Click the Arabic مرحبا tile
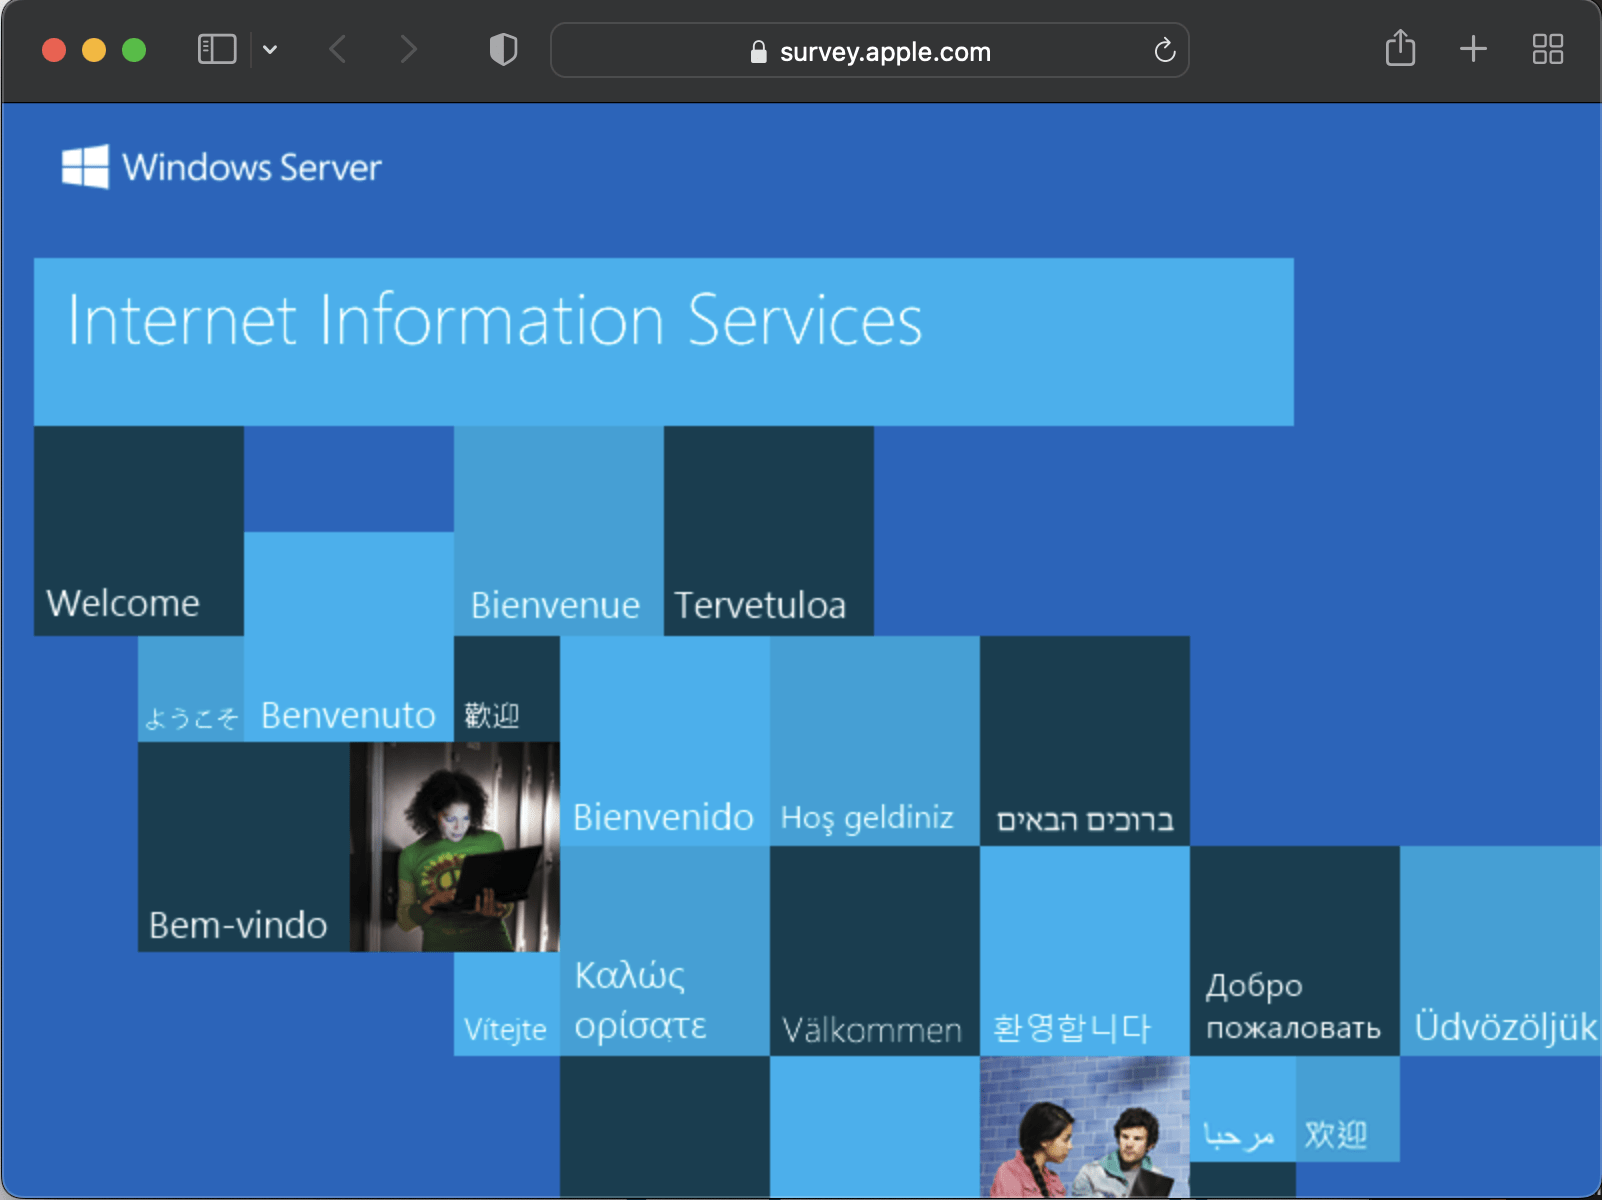 (x=1243, y=1109)
